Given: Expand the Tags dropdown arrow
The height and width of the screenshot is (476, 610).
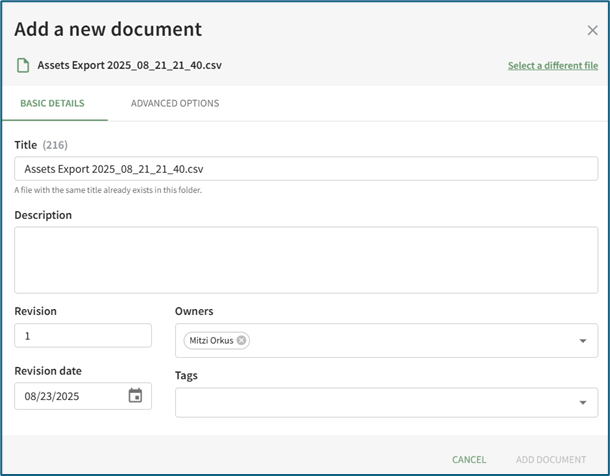Looking at the screenshot, I should (583, 403).
